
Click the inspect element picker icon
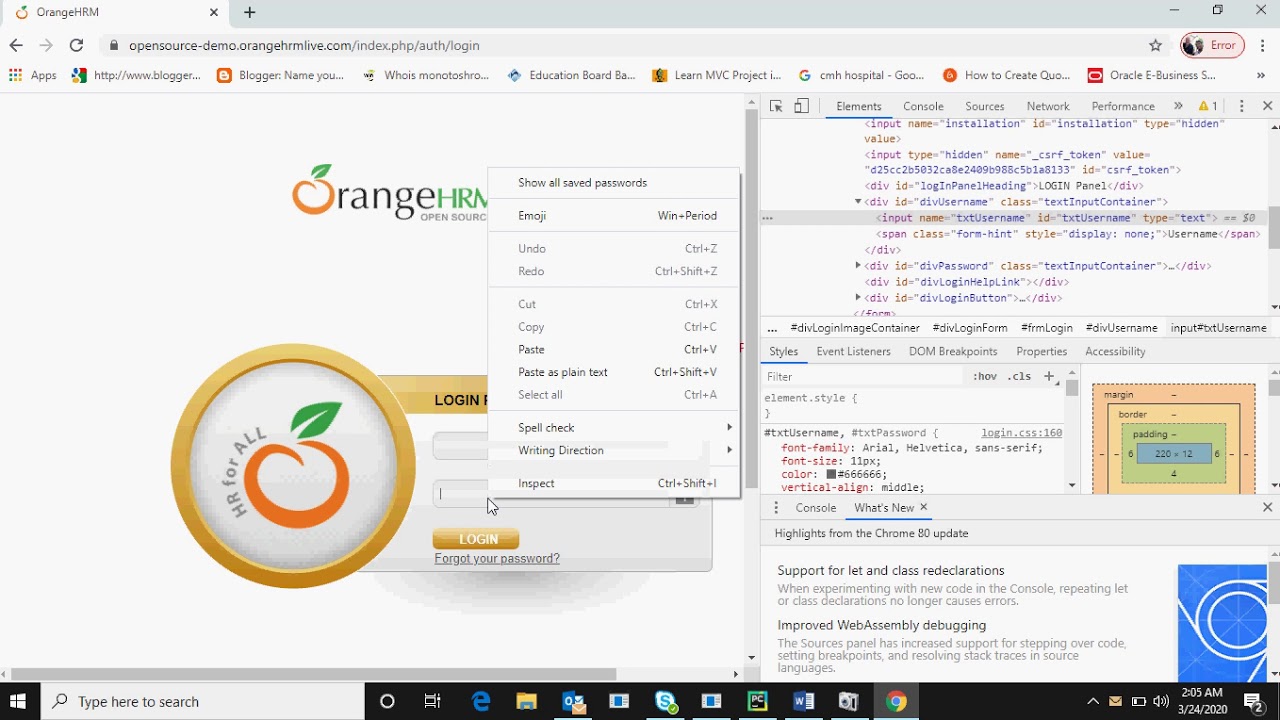(776, 106)
